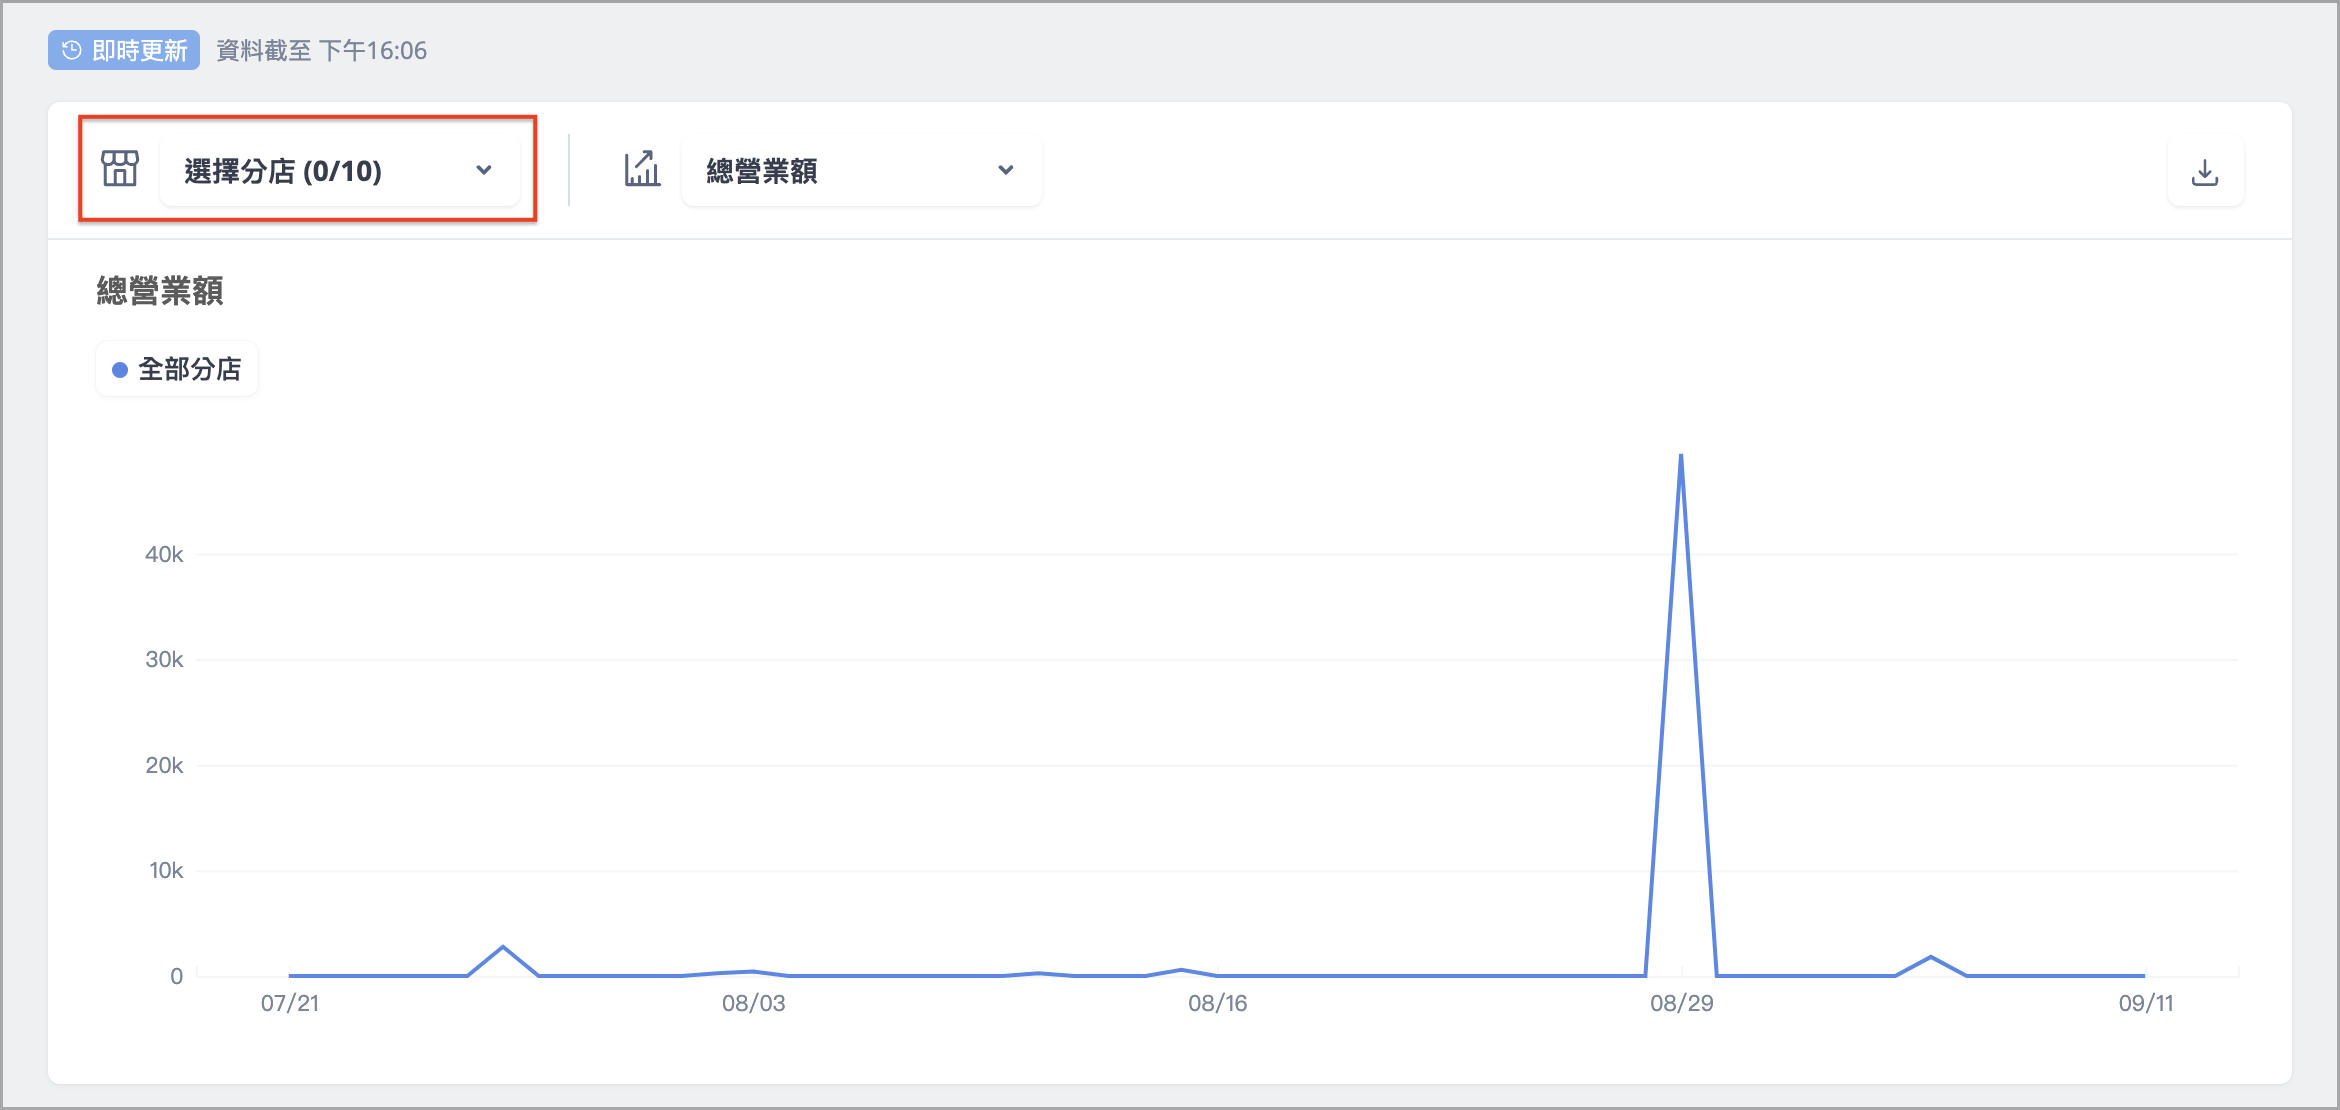The width and height of the screenshot is (2340, 1110).
Task: Open the 總營業額 metric dropdown
Action: (x=861, y=171)
